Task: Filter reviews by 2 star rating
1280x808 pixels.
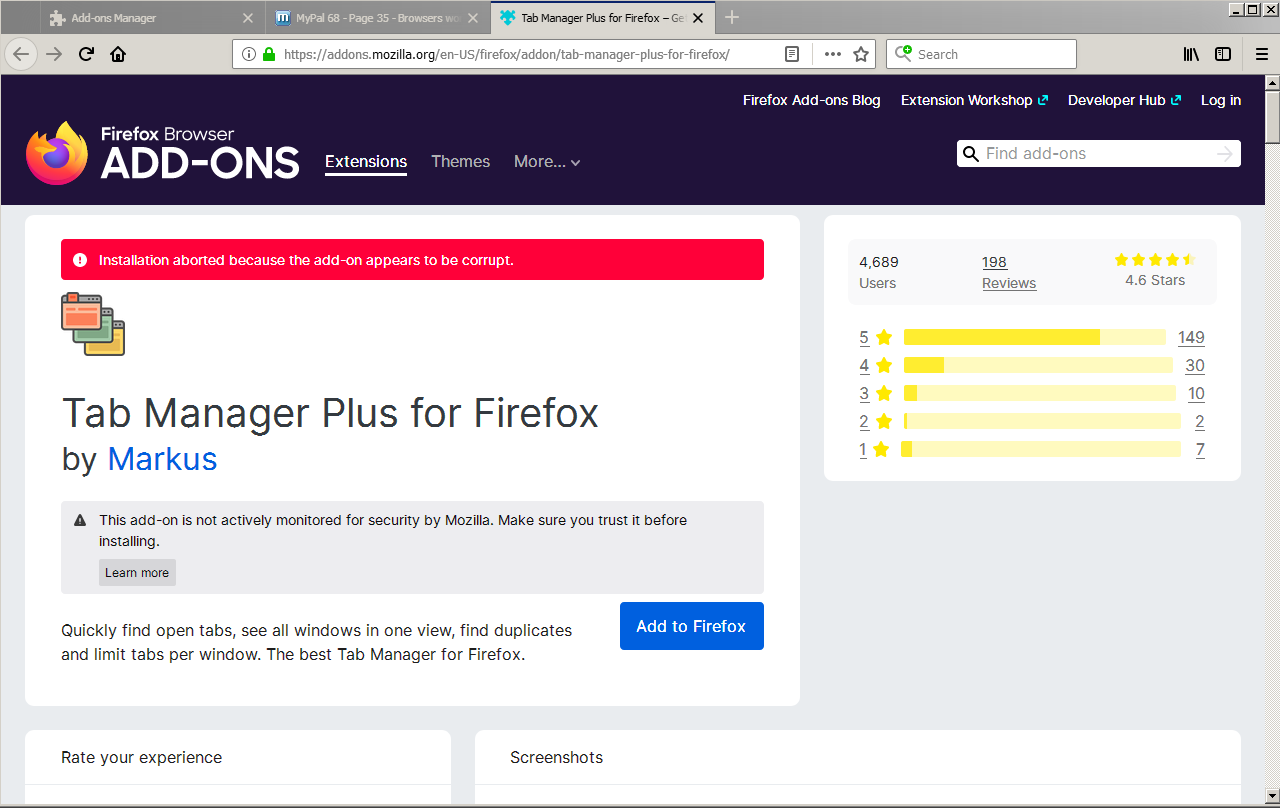Action: (x=875, y=421)
